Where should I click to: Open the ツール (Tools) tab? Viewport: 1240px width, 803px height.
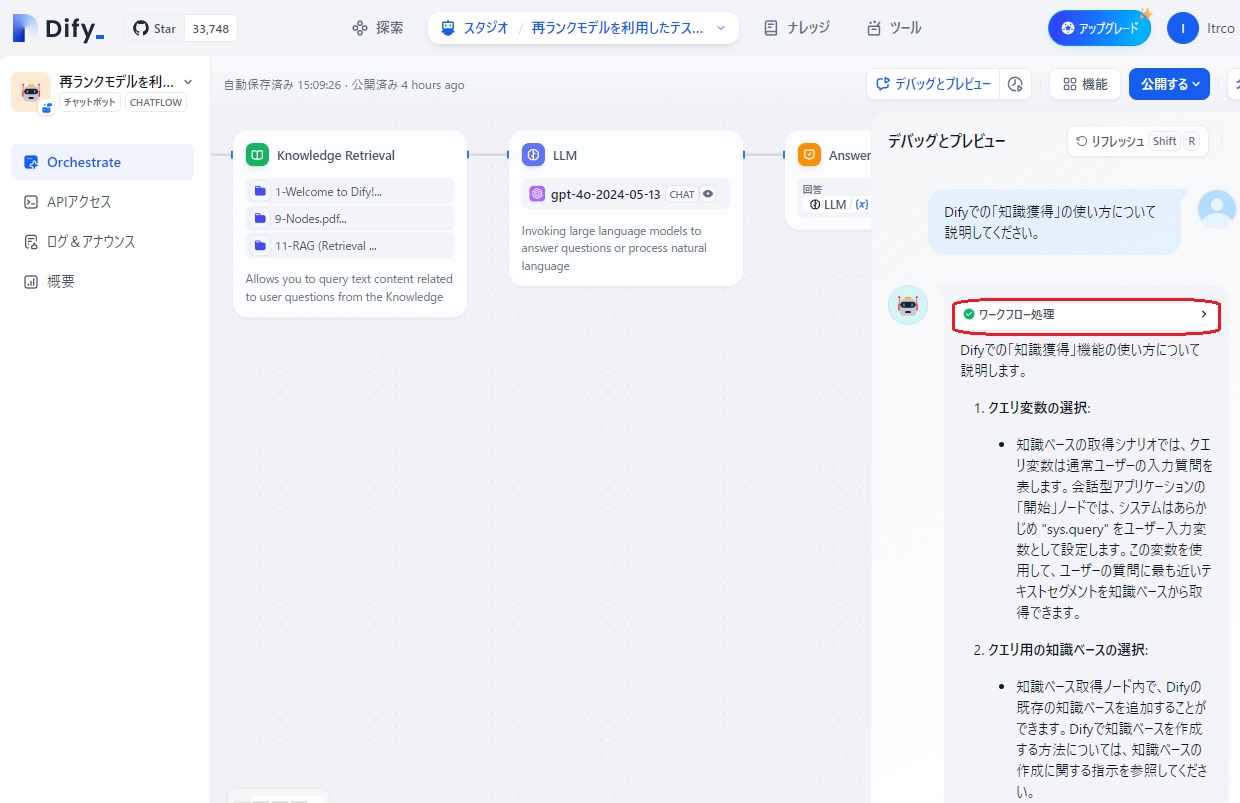[x=895, y=28]
